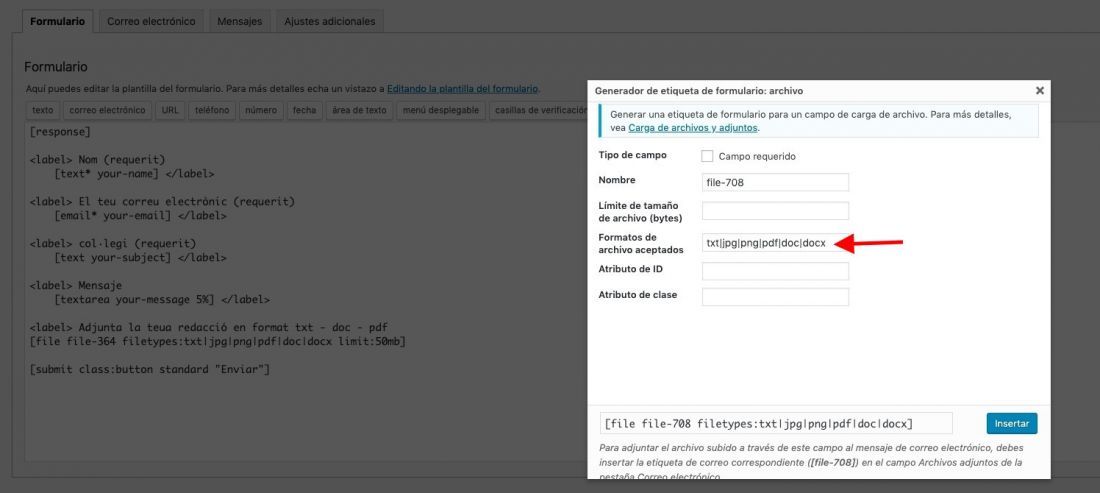The image size is (1100, 493).
Task: Follow the Editando la plantilla del formulario link
Action: coord(462,89)
